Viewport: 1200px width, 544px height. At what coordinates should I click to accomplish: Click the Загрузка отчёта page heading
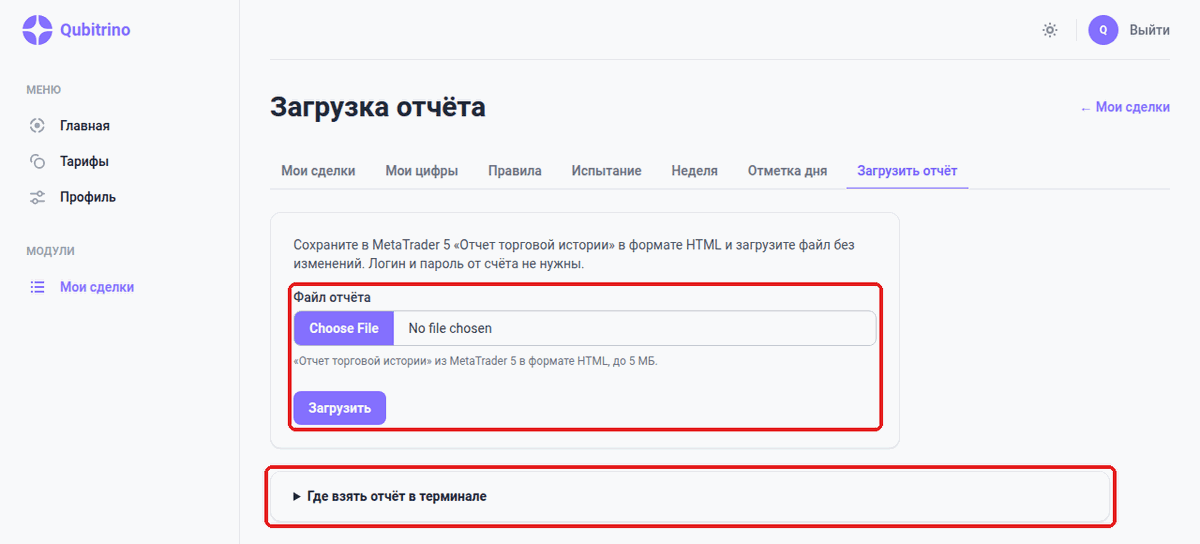(378, 107)
